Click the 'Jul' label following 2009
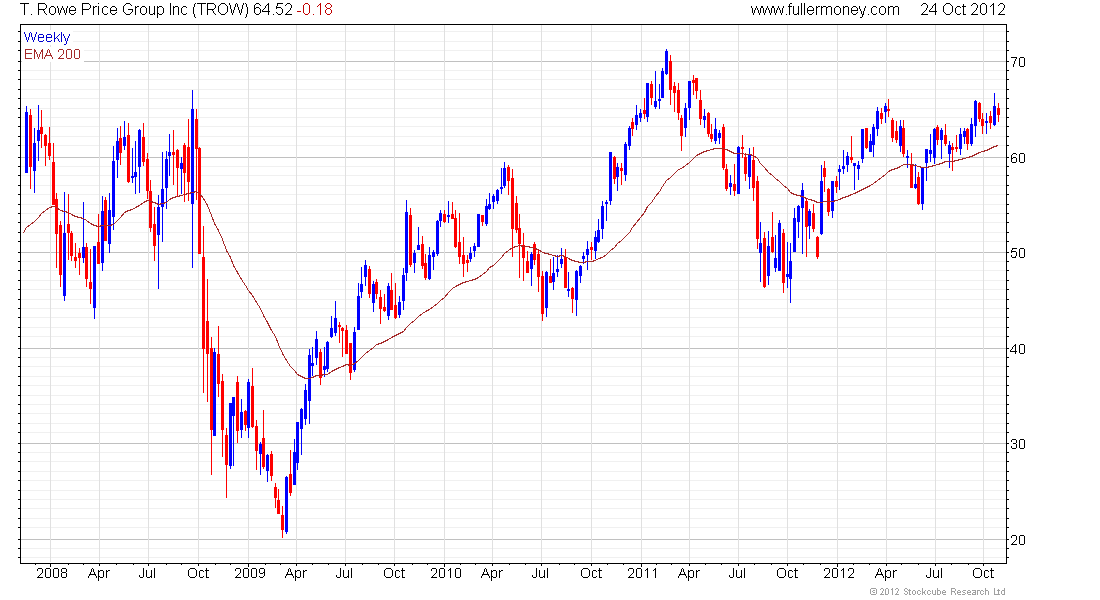The height and width of the screenshot is (600, 1100). pyautogui.click(x=344, y=573)
